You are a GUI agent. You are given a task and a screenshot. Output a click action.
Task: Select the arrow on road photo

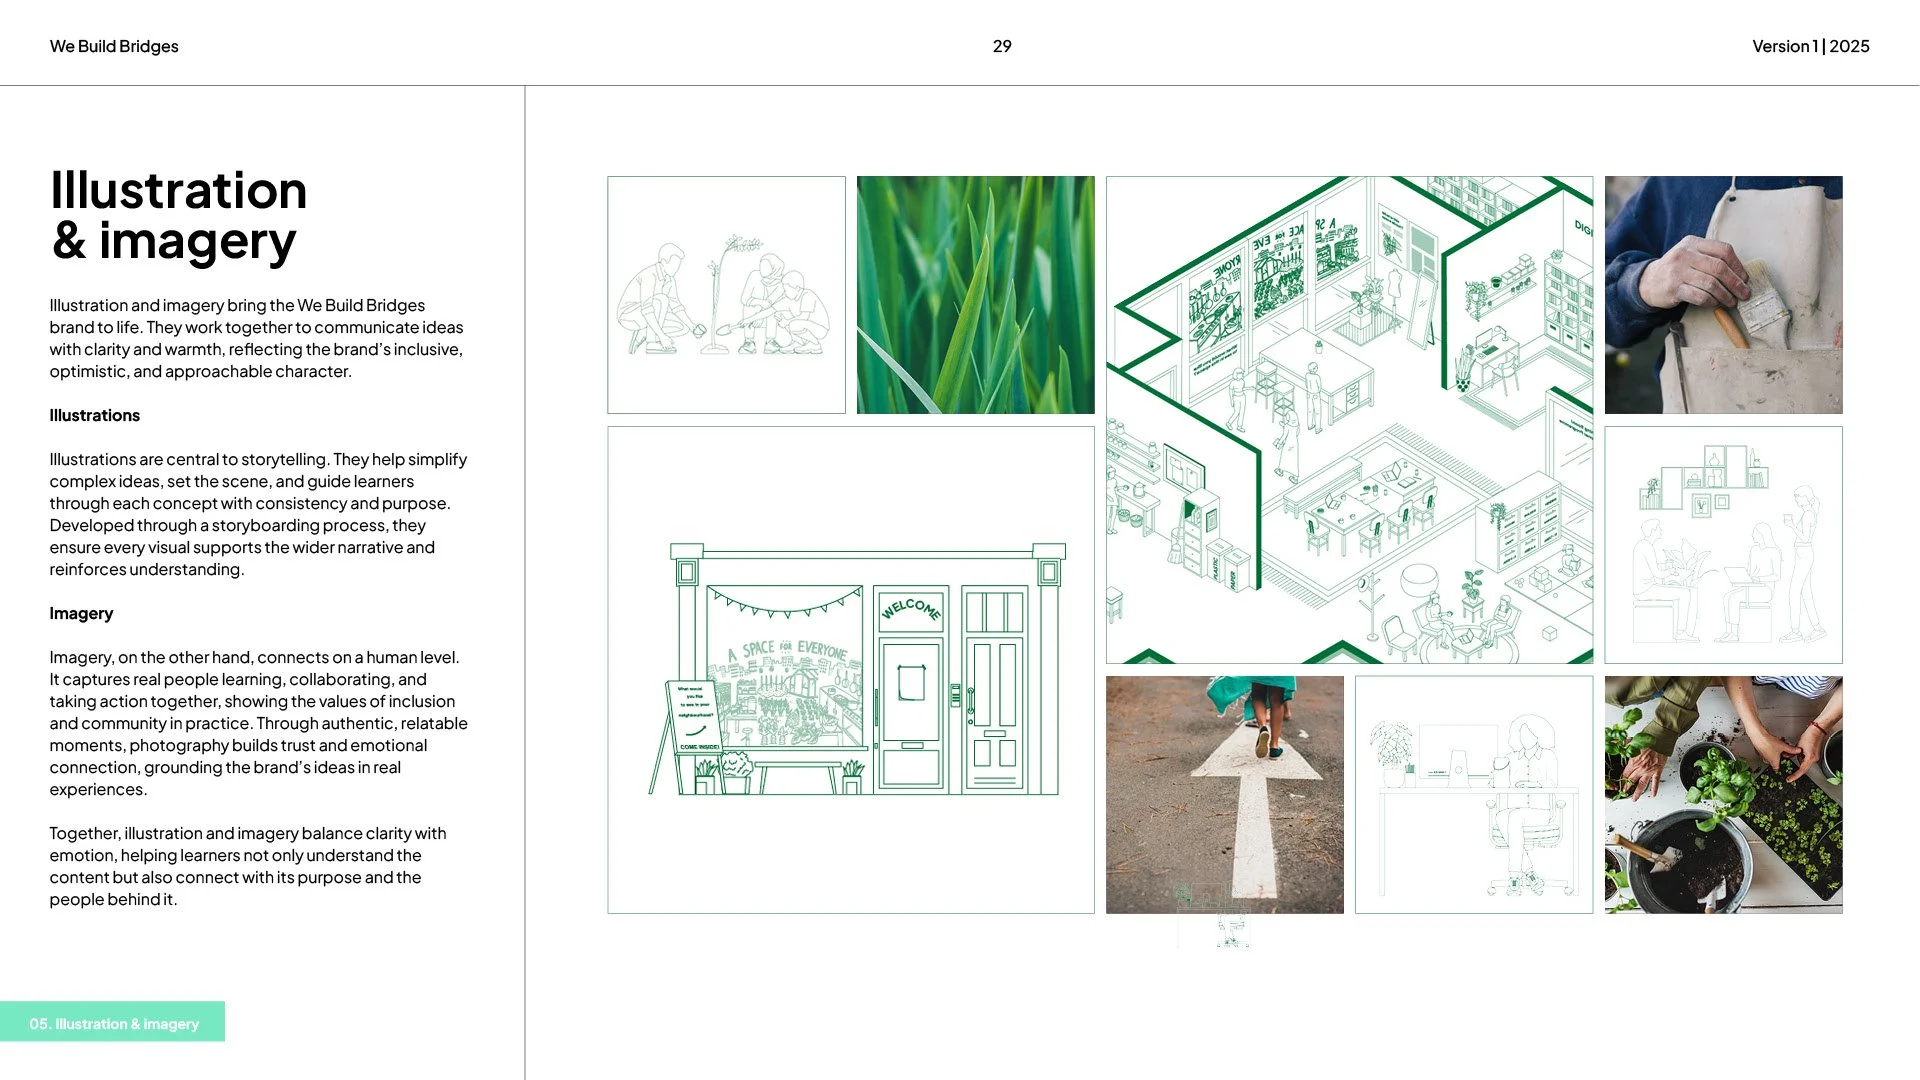click(1224, 794)
